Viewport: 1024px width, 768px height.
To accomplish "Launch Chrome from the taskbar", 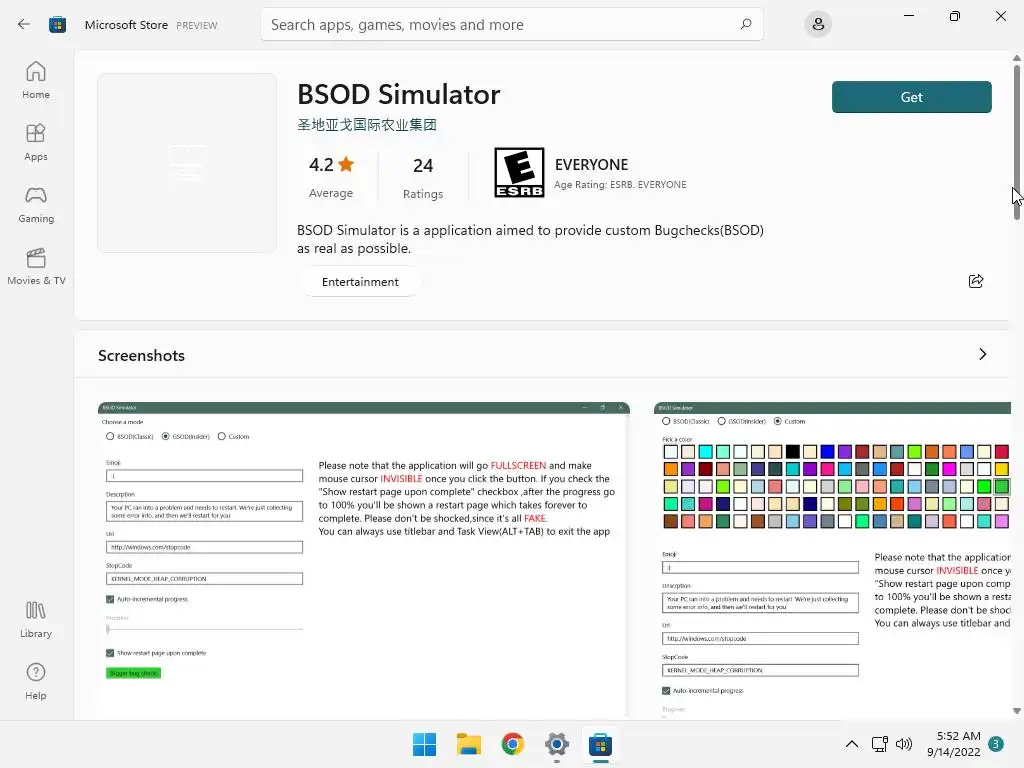I will point(513,744).
